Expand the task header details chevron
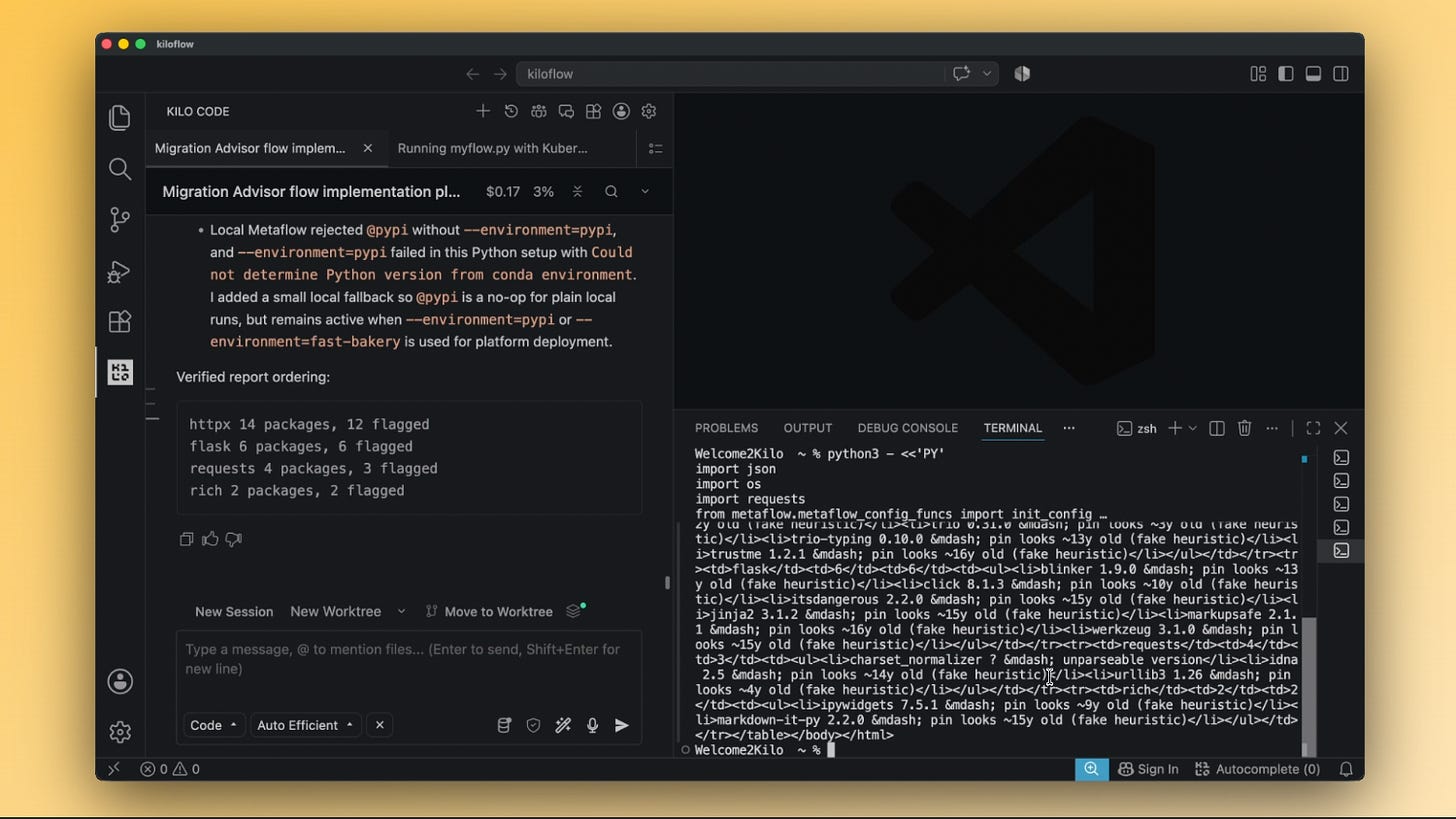 [645, 191]
